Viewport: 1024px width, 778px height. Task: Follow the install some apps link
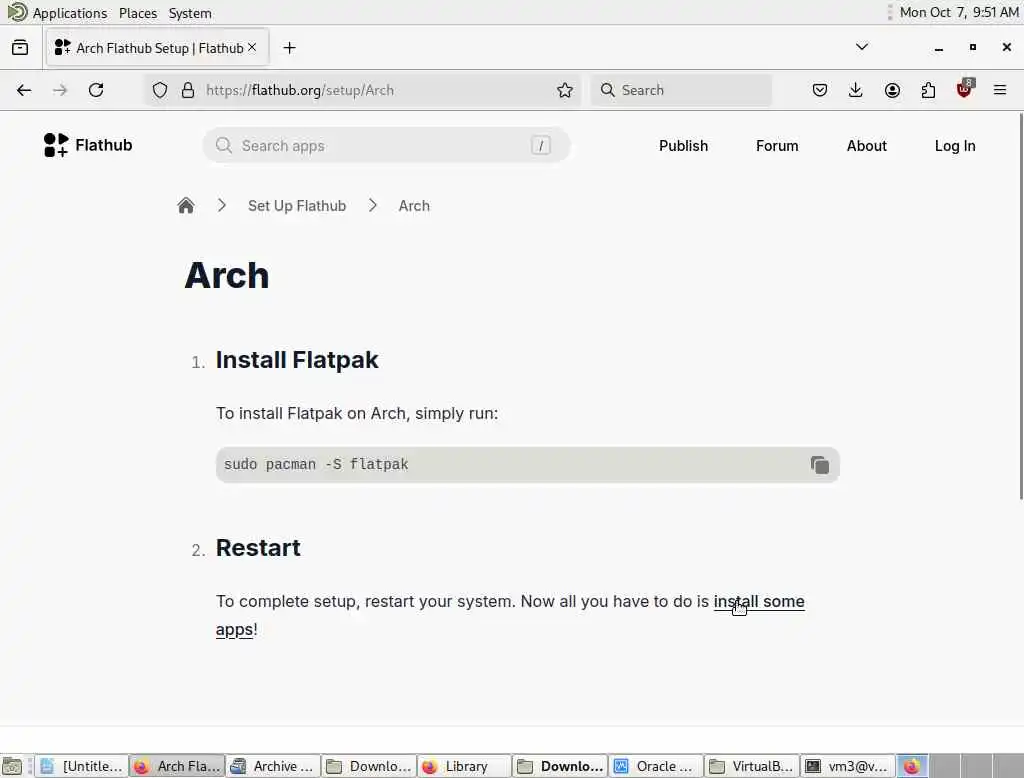pyautogui.click(x=759, y=601)
